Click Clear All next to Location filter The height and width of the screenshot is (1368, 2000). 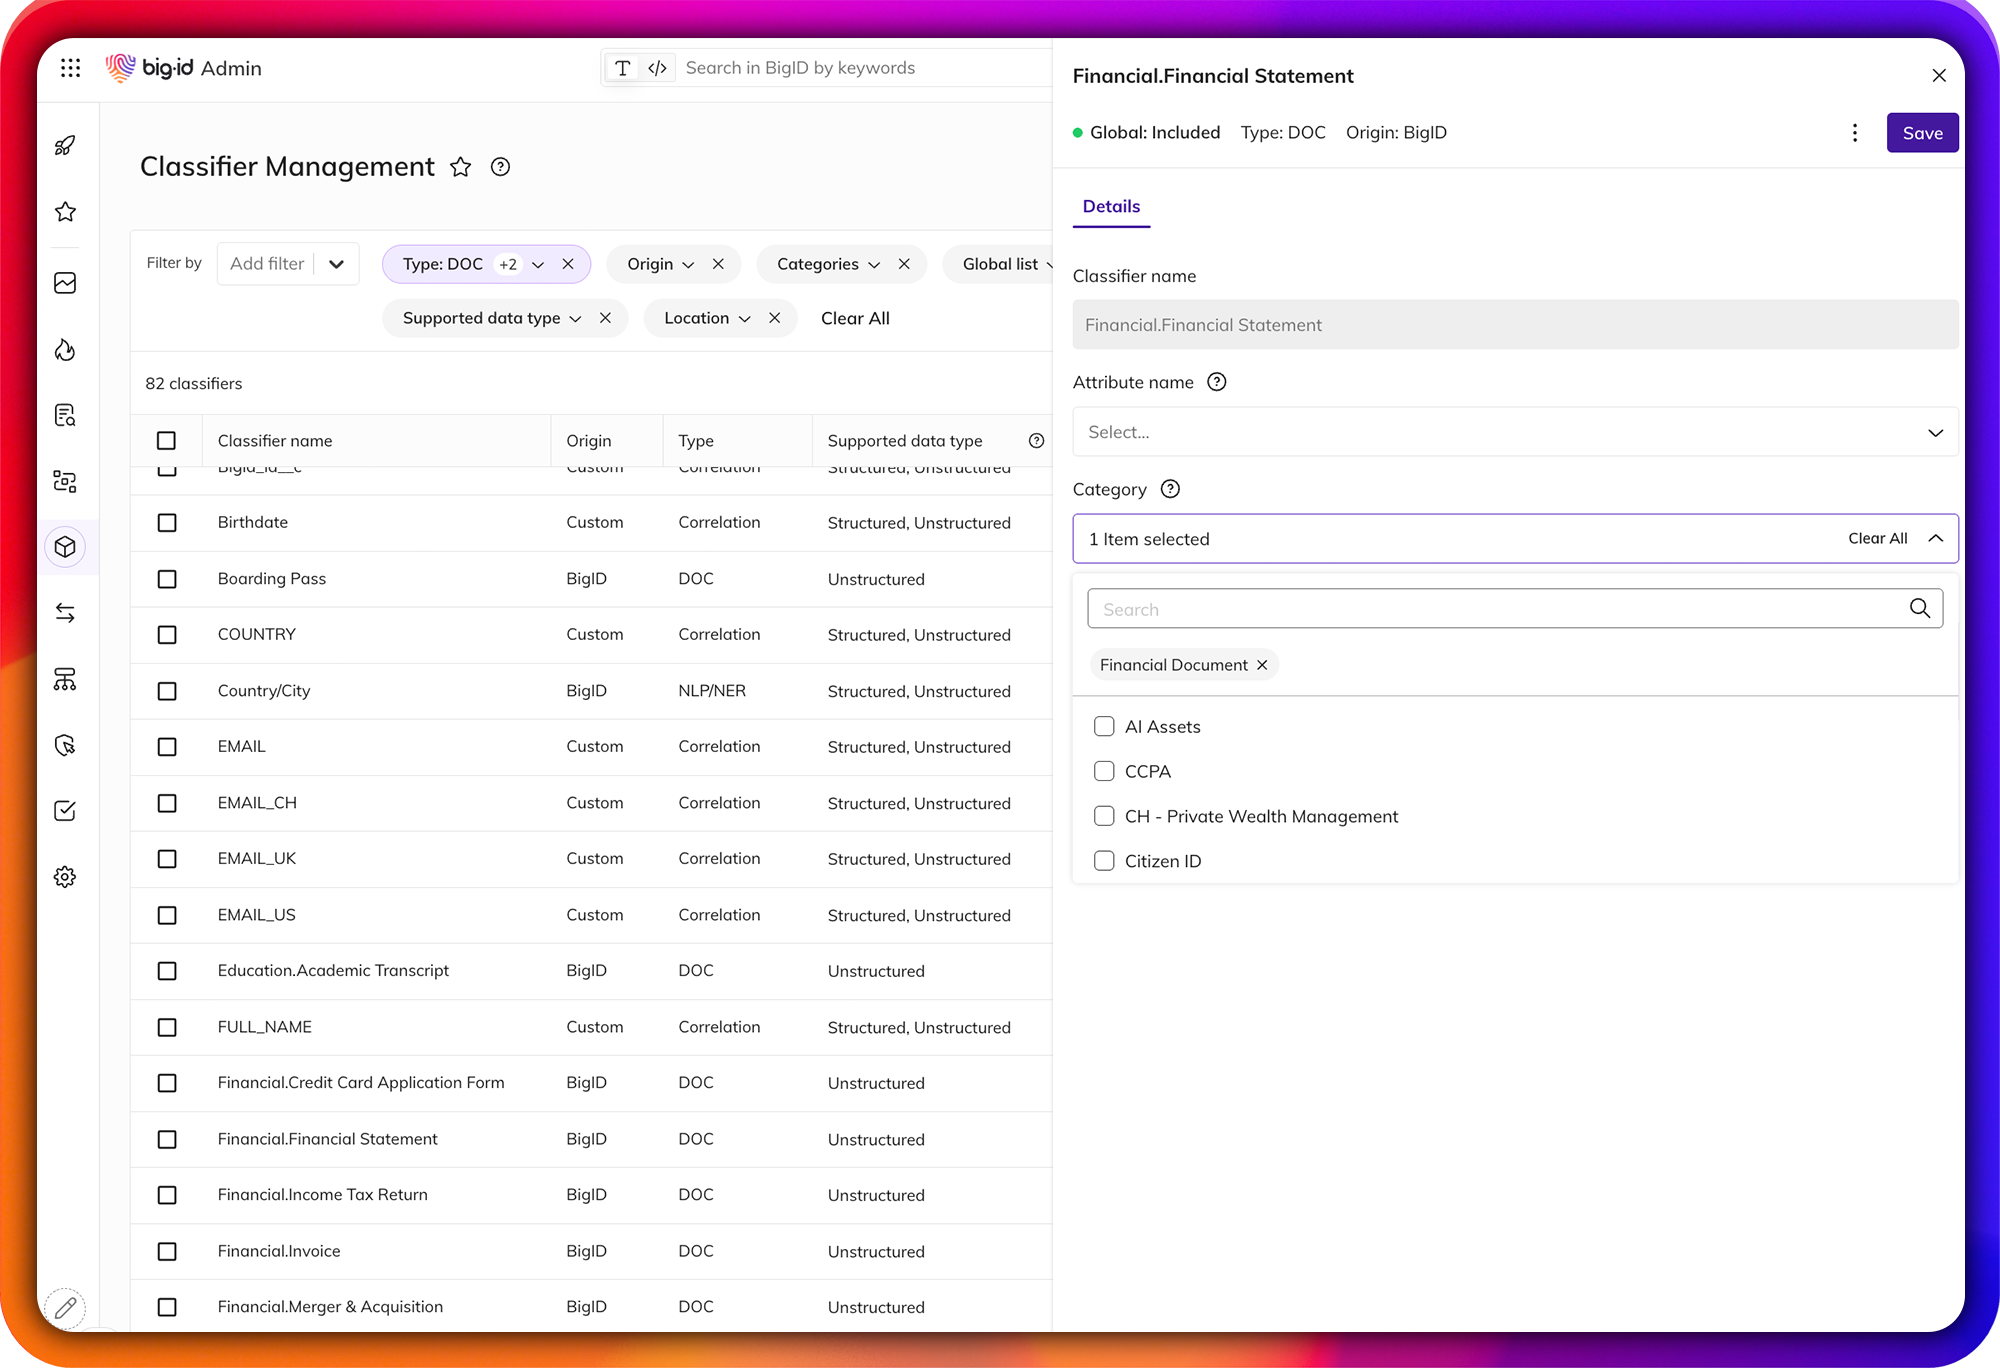pos(855,318)
